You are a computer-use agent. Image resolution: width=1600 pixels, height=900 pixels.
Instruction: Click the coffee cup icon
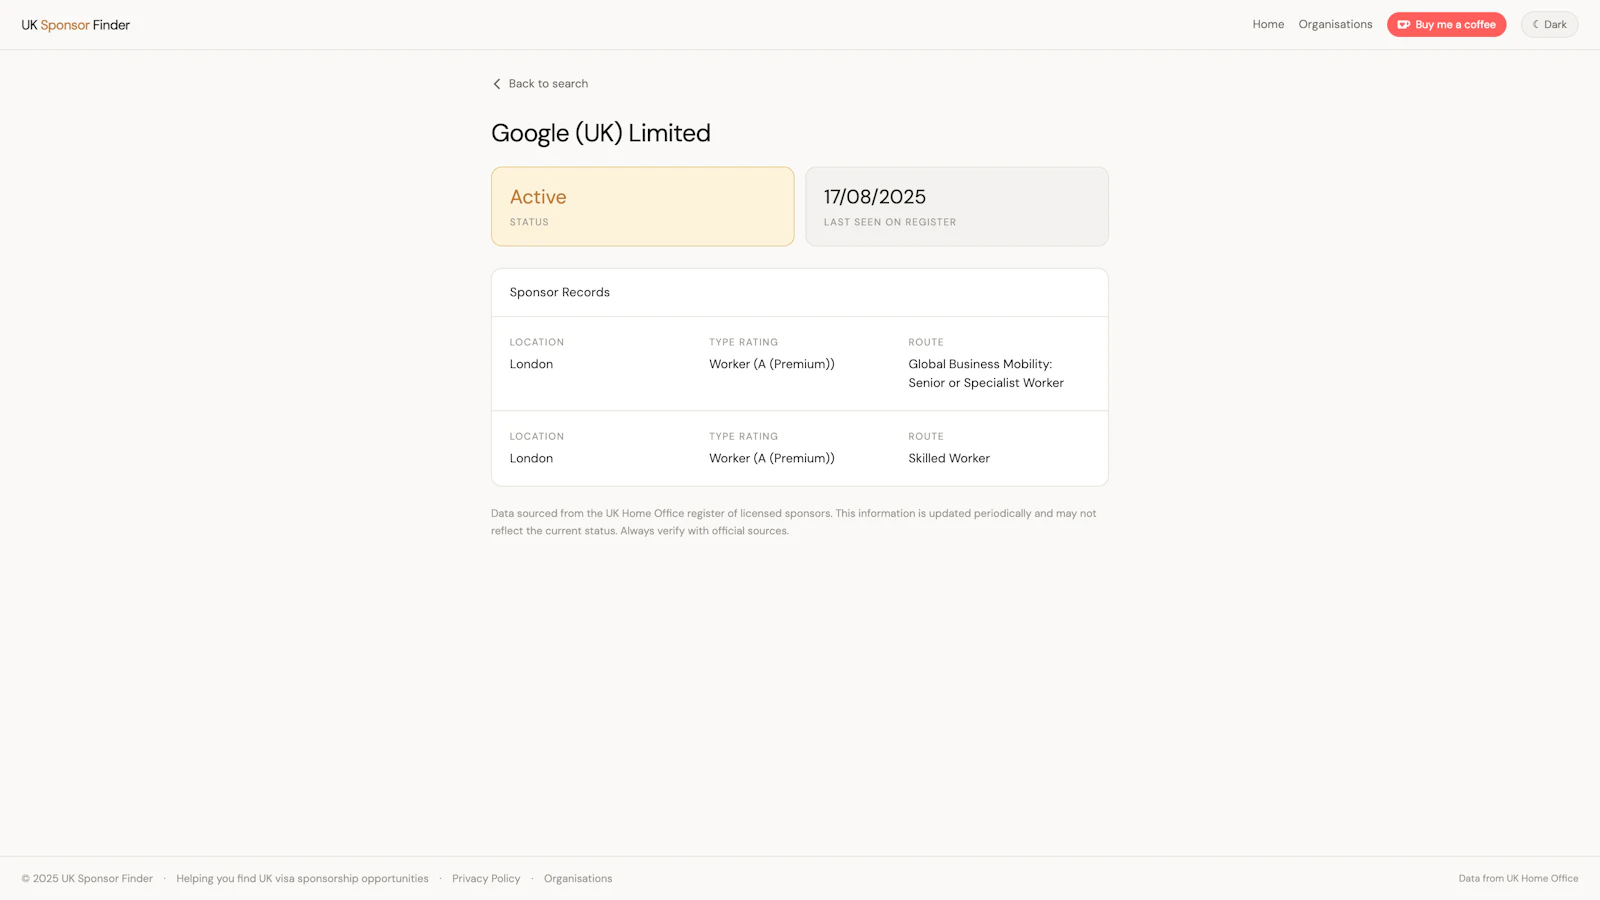point(1403,25)
